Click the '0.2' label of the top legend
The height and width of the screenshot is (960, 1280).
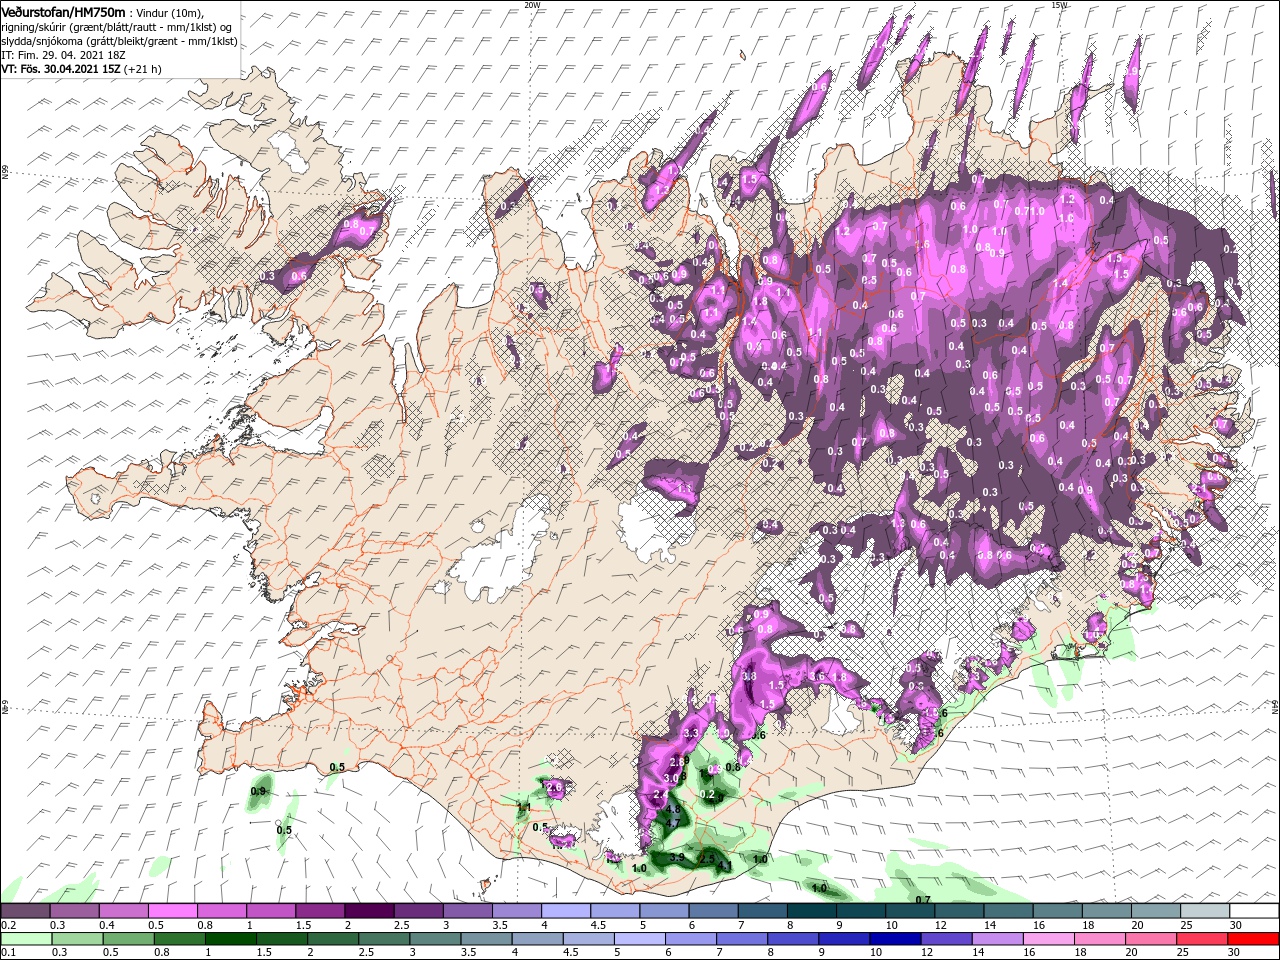pos(8,925)
